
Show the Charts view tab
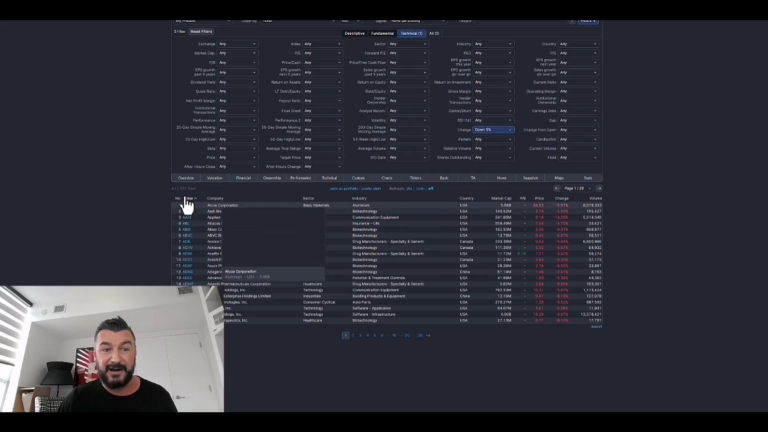pos(387,178)
